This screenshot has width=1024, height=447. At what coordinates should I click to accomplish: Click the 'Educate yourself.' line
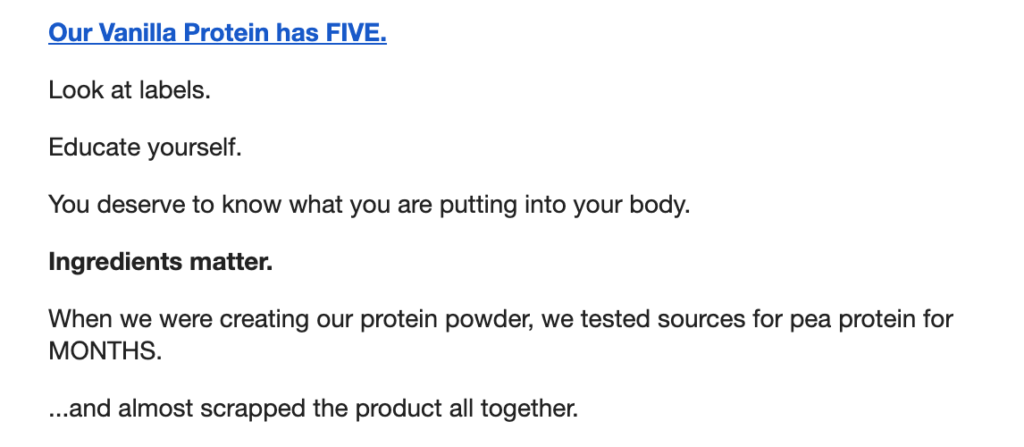pyautogui.click(x=145, y=148)
